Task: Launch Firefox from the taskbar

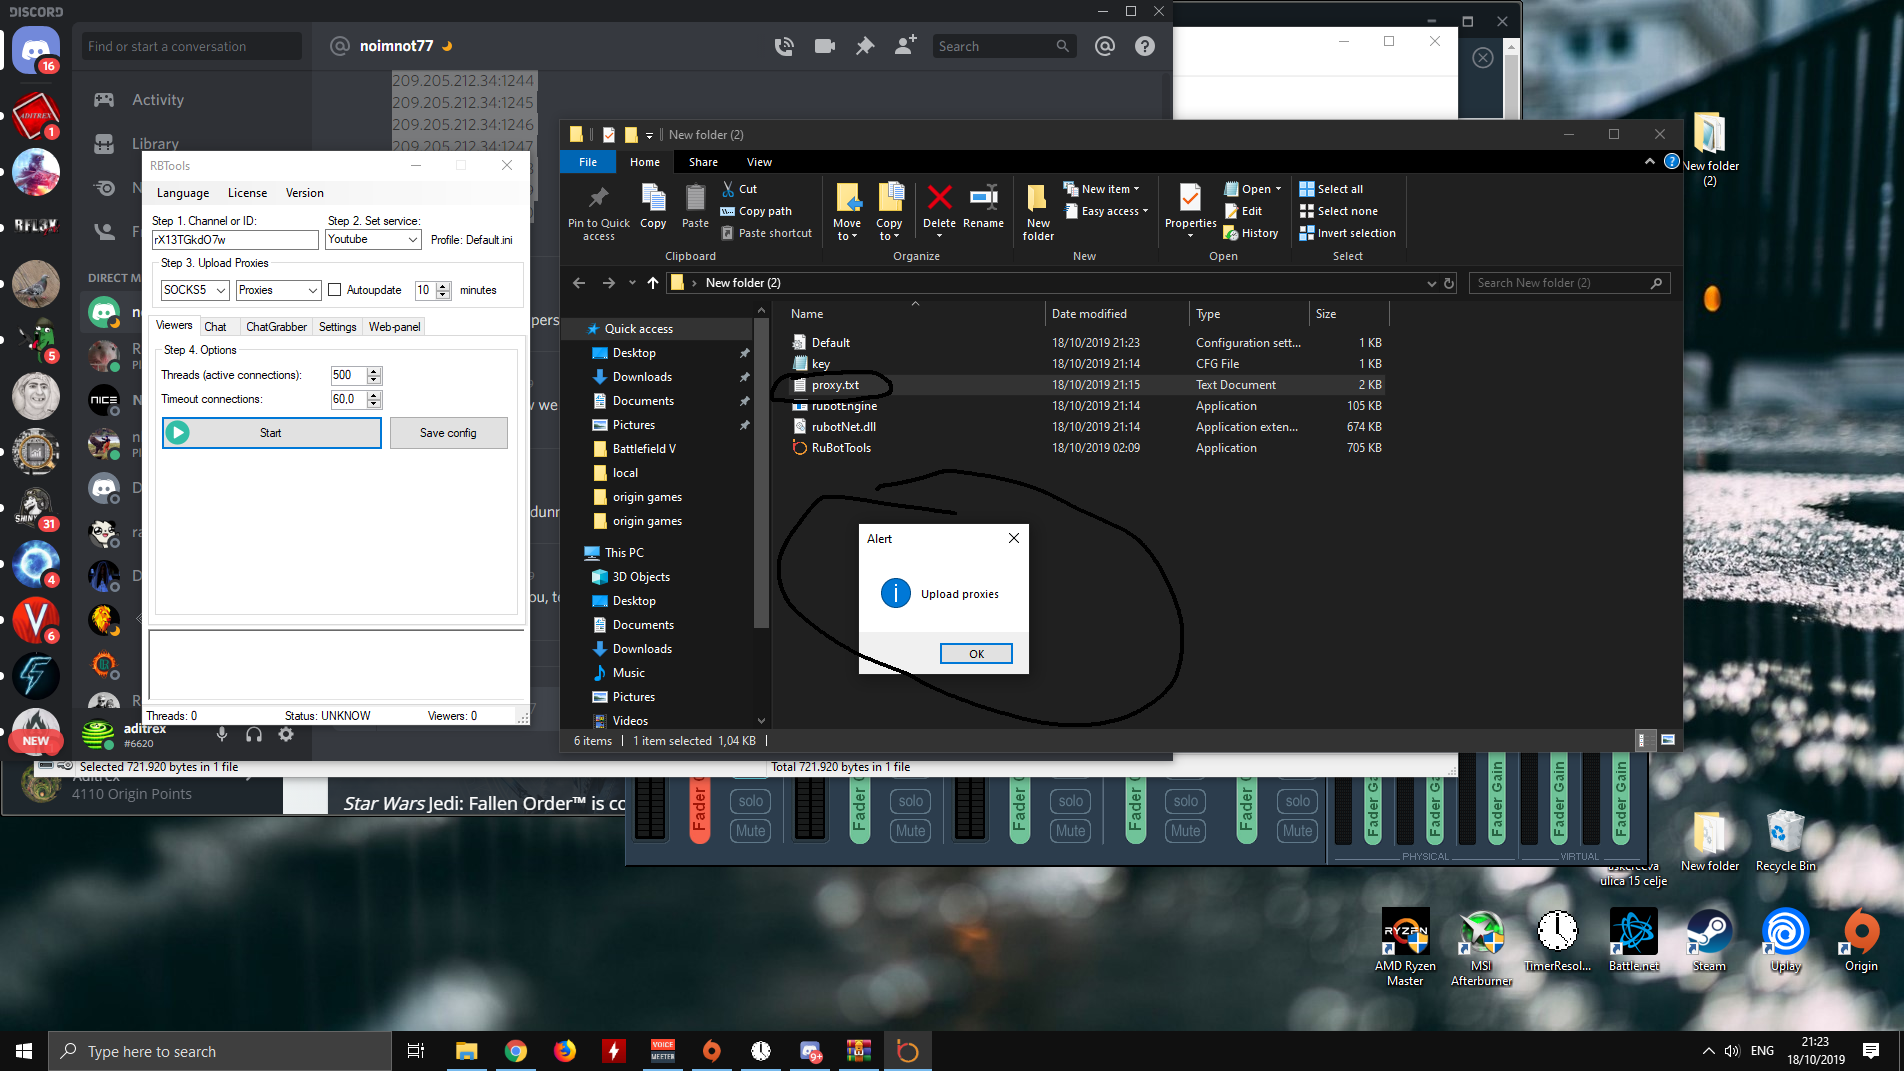Action: click(565, 1051)
